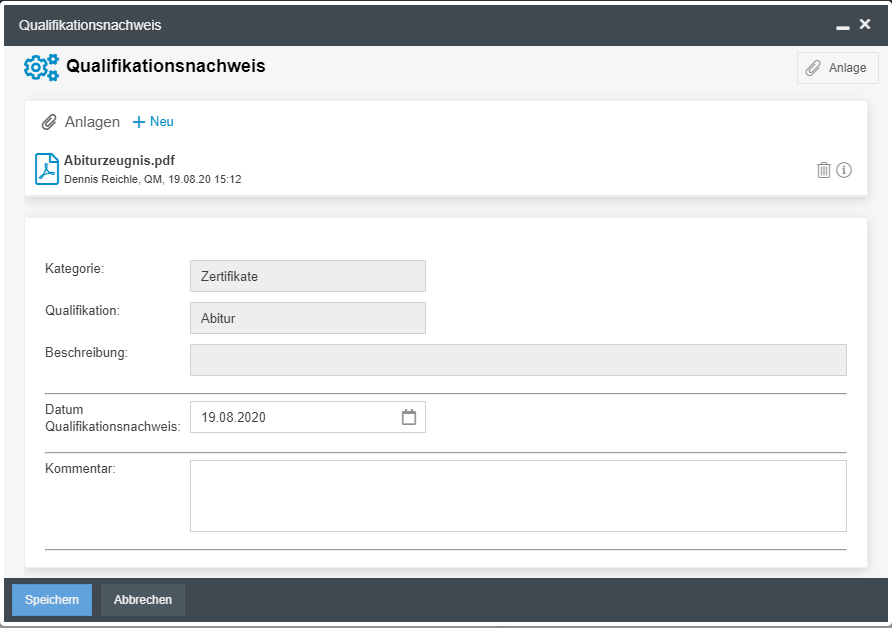Click into the Kommentar text area

coord(518,496)
